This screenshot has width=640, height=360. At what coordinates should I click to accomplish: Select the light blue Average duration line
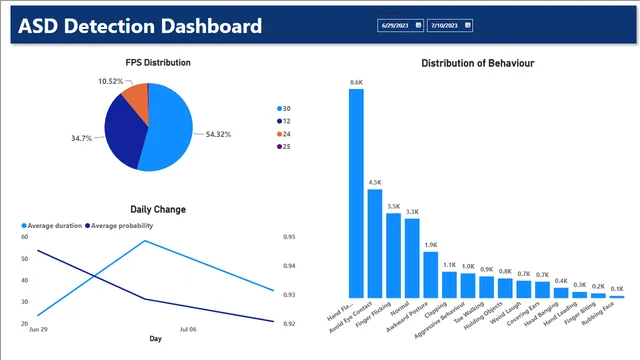[145, 241]
